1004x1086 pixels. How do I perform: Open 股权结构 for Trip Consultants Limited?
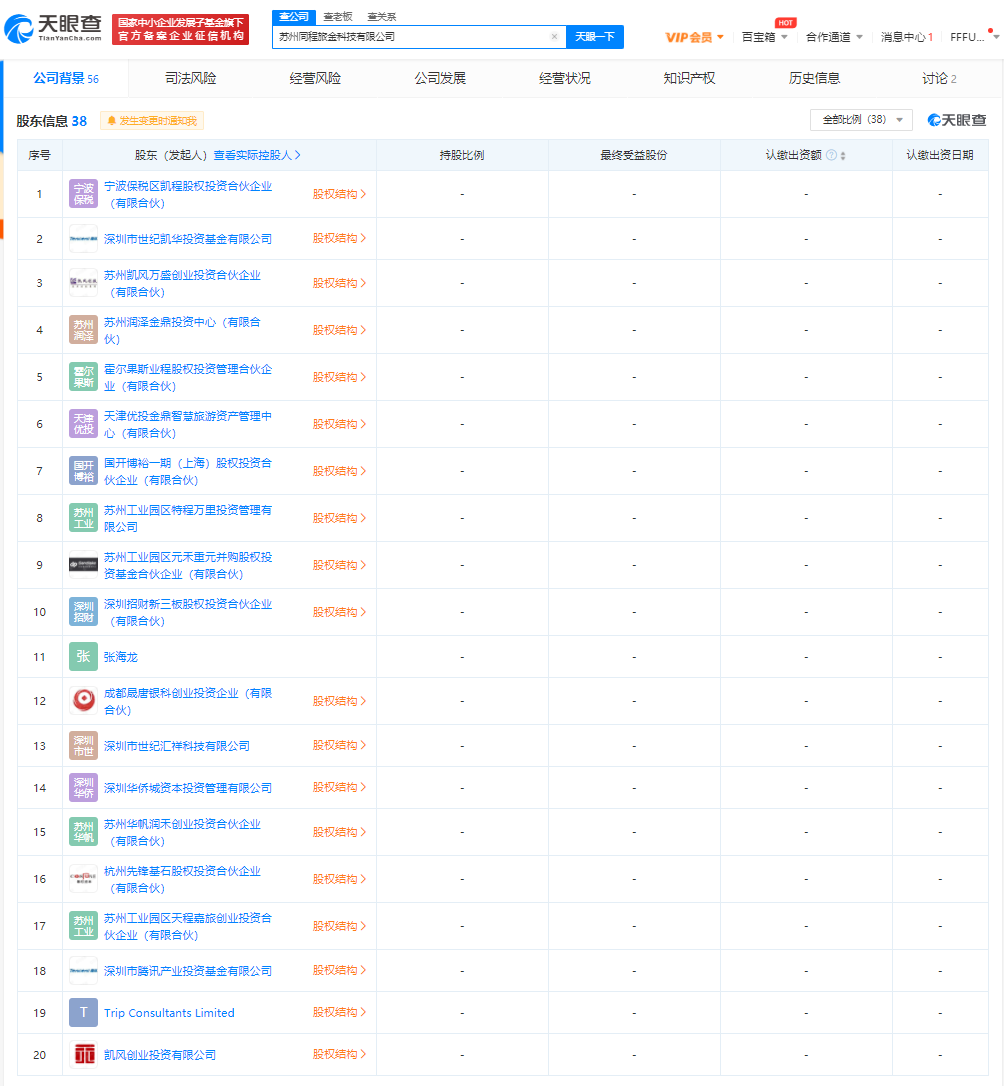pyautogui.click(x=339, y=1012)
